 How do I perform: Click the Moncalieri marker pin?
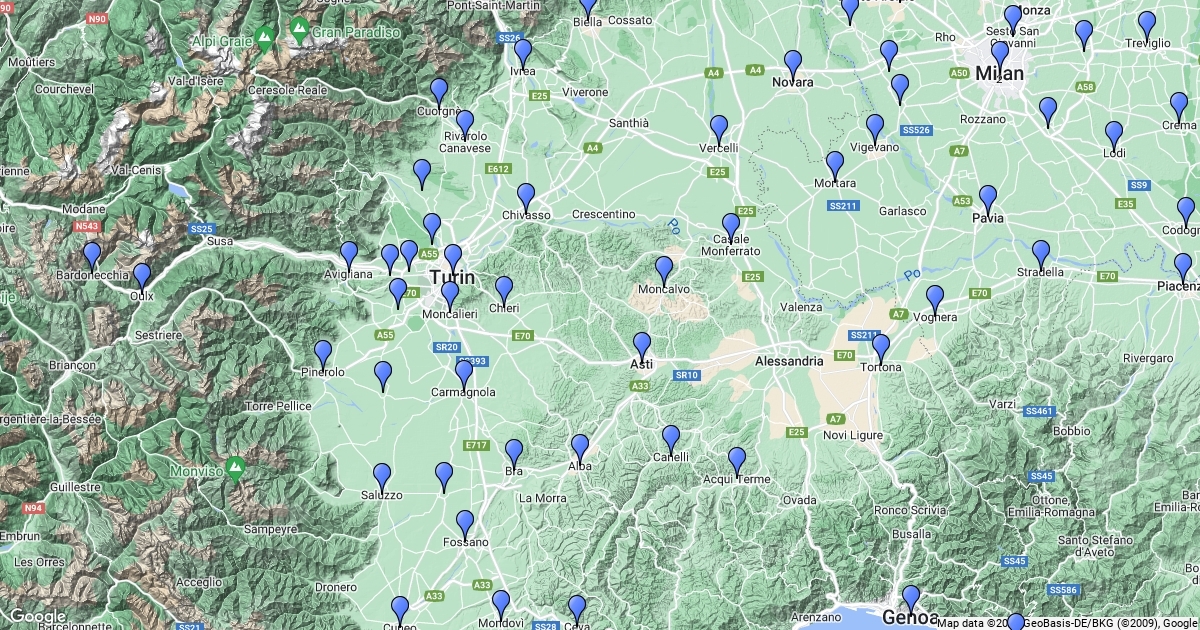(x=450, y=297)
